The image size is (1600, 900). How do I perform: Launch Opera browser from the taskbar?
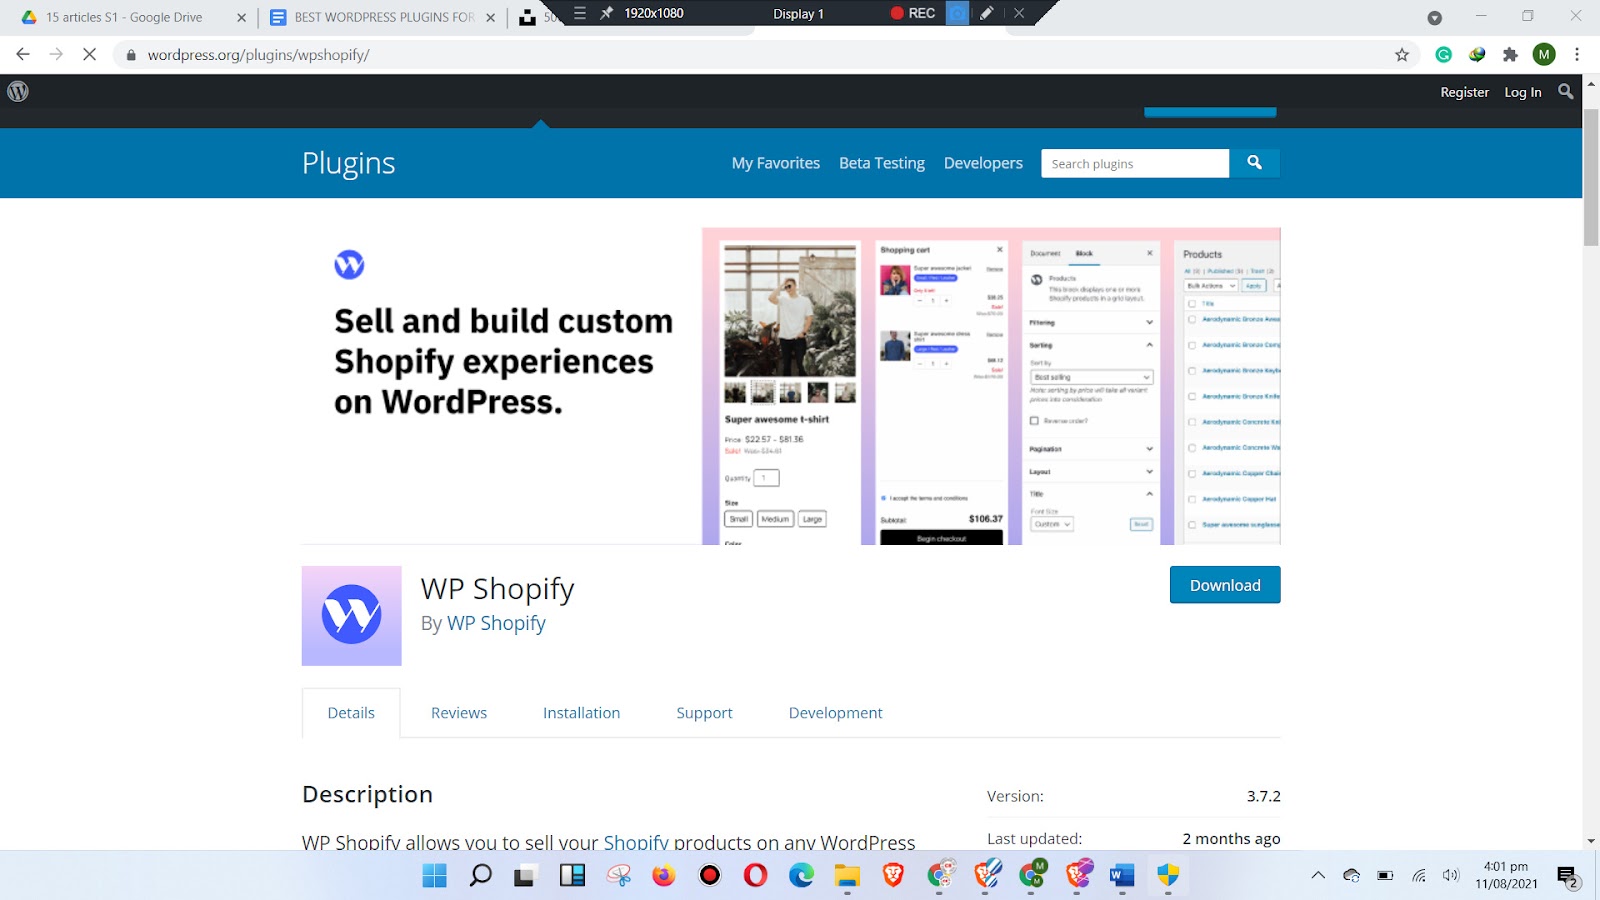click(756, 876)
